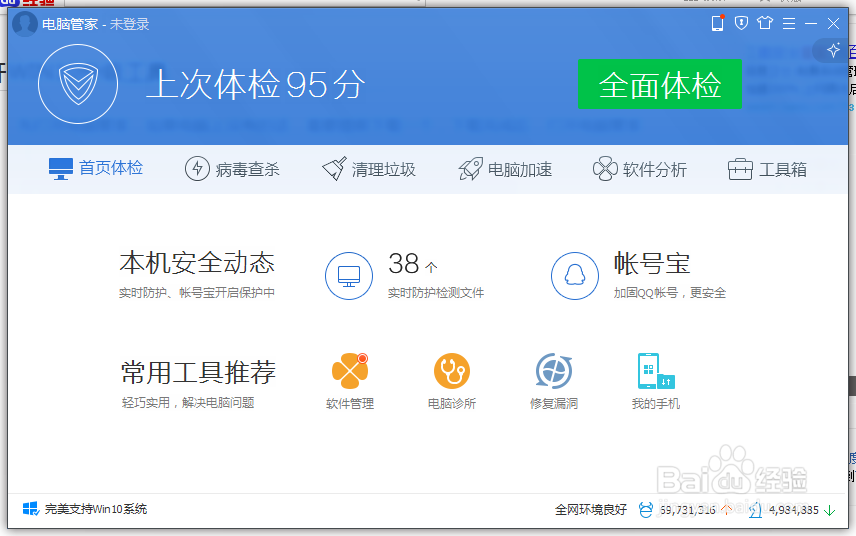This screenshot has width=856, height=536.
Task: Click 实时防护检测文件 label
Action: click(x=436, y=293)
